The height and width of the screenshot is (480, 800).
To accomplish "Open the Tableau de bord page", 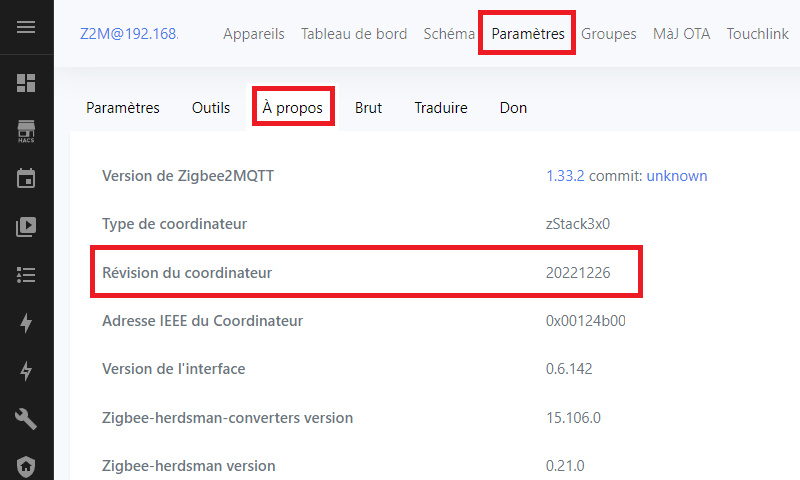I will [354, 34].
